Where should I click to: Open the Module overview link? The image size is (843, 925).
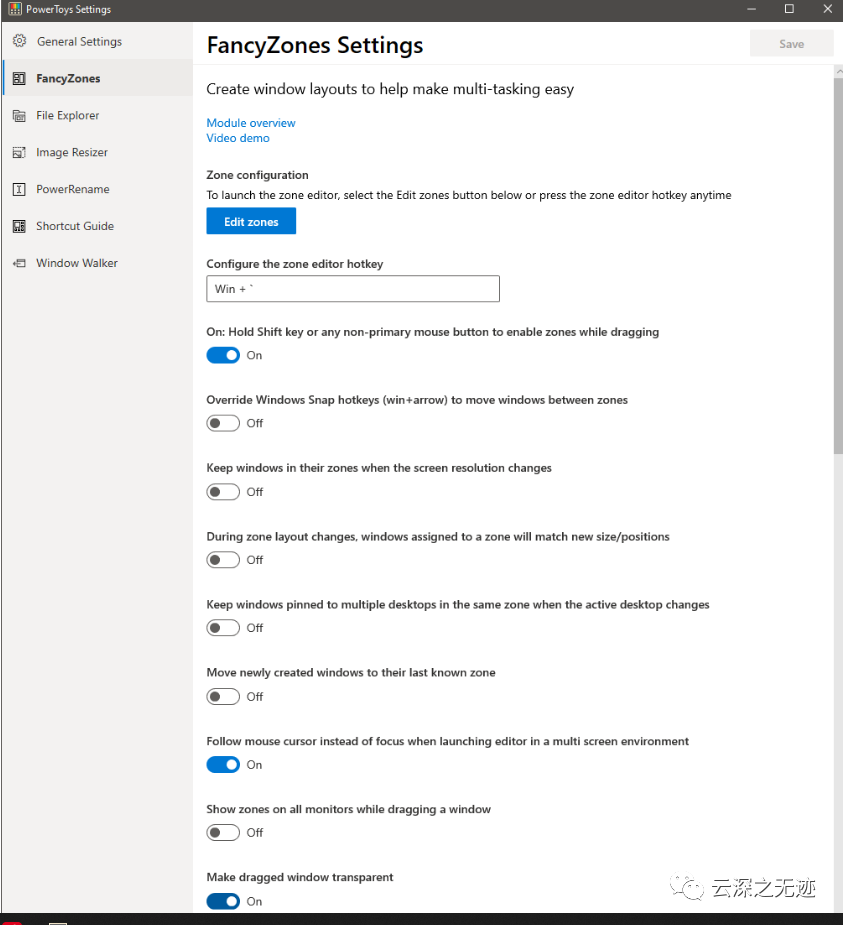coord(250,122)
